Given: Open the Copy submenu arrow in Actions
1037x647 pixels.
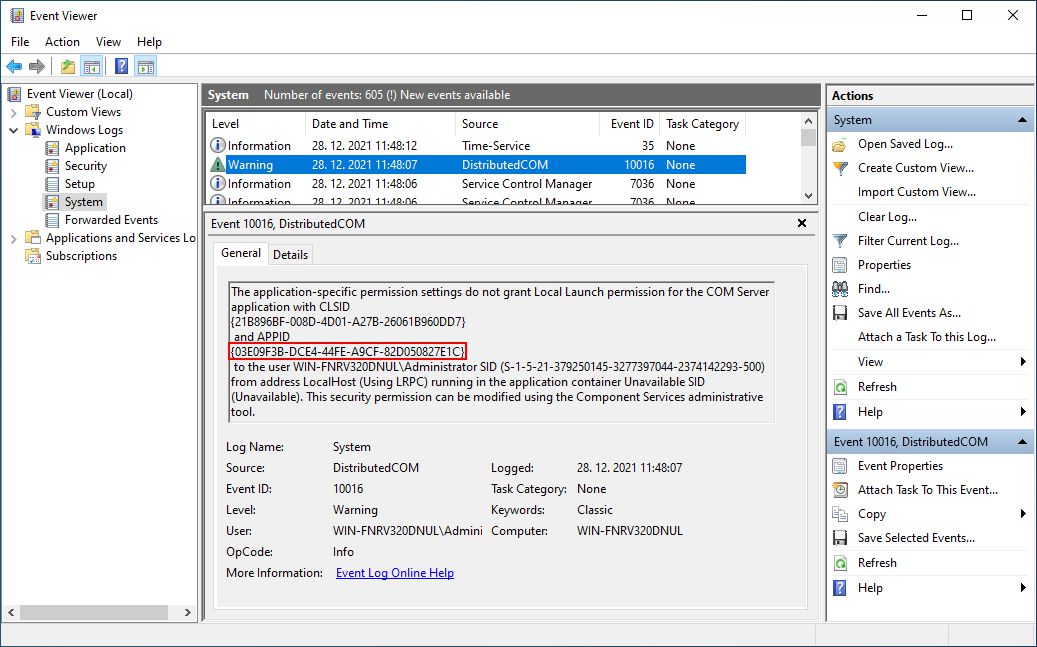Looking at the screenshot, I should click(1023, 513).
